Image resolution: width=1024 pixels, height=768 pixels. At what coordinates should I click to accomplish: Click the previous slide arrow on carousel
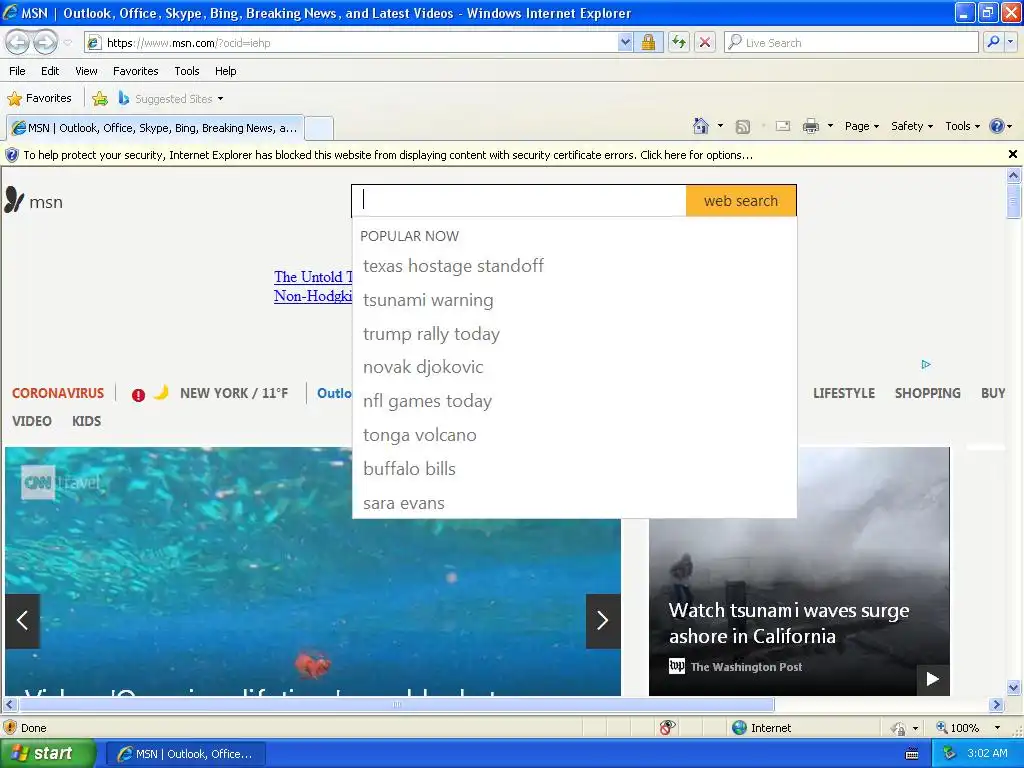pos(22,620)
